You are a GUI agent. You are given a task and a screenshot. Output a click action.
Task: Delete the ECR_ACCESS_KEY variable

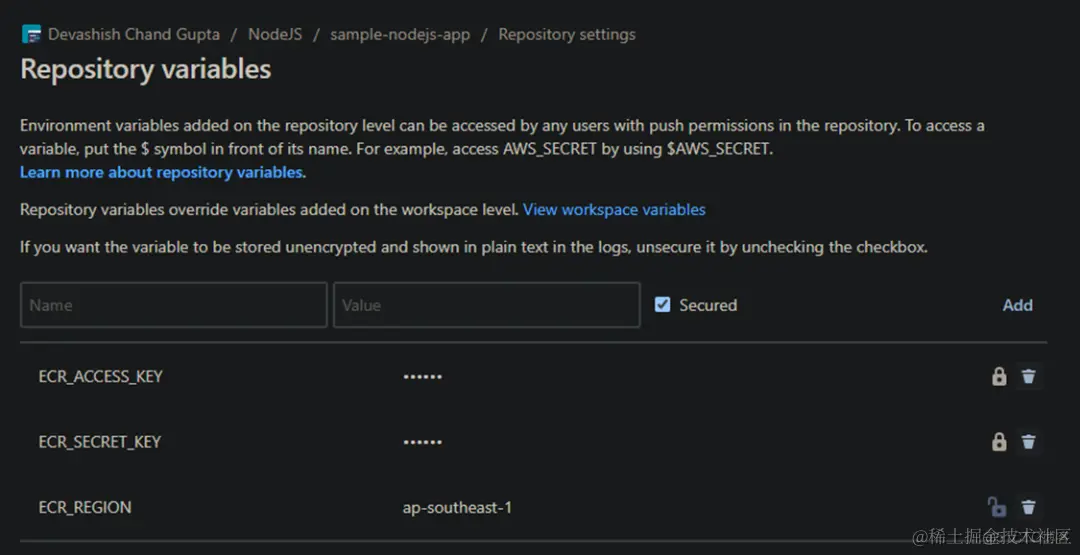point(1028,376)
